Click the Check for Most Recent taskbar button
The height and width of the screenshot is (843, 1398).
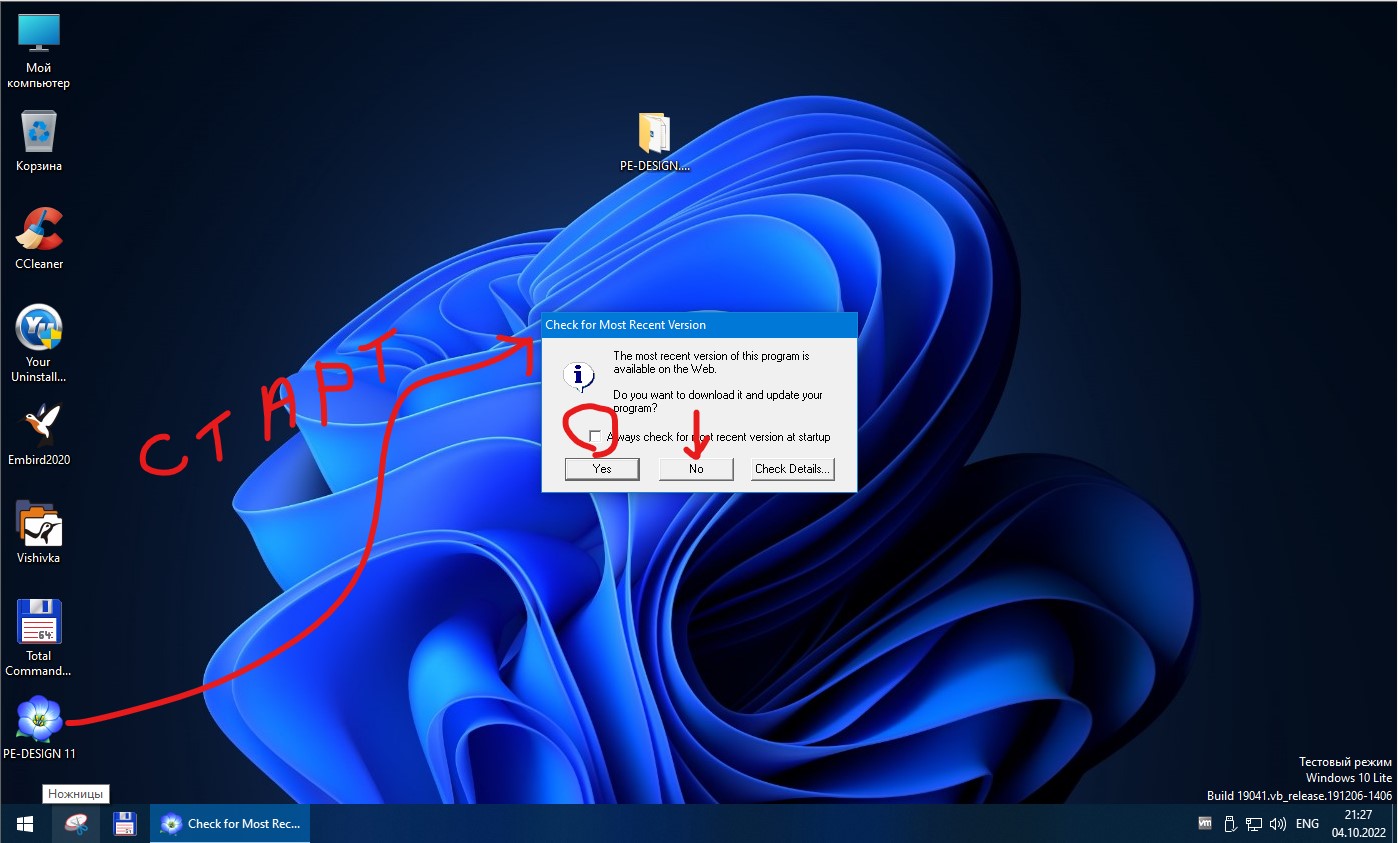pyautogui.click(x=231, y=824)
